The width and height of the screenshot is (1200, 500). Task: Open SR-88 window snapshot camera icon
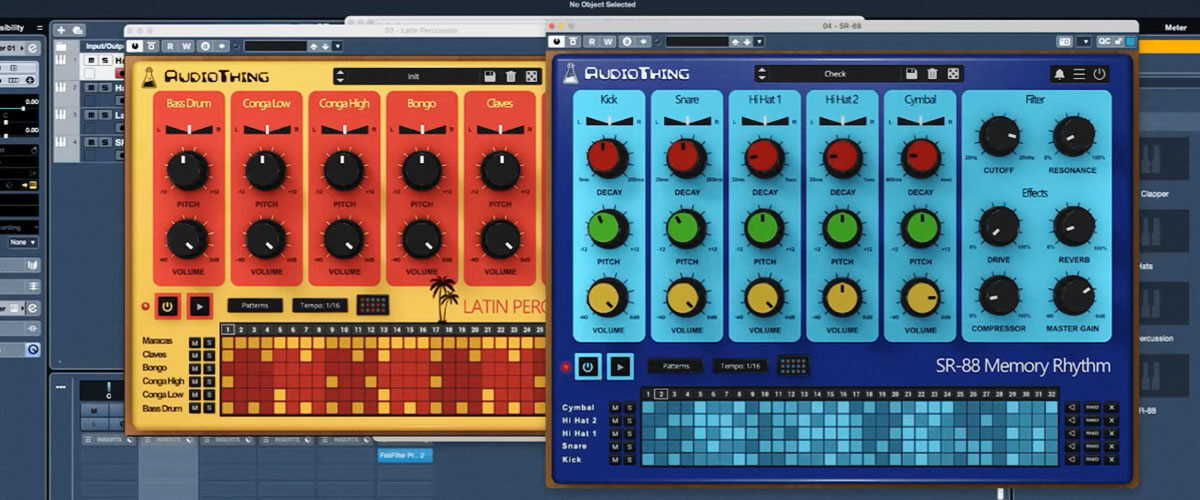pyautogui.click(x=1065, y=41)
